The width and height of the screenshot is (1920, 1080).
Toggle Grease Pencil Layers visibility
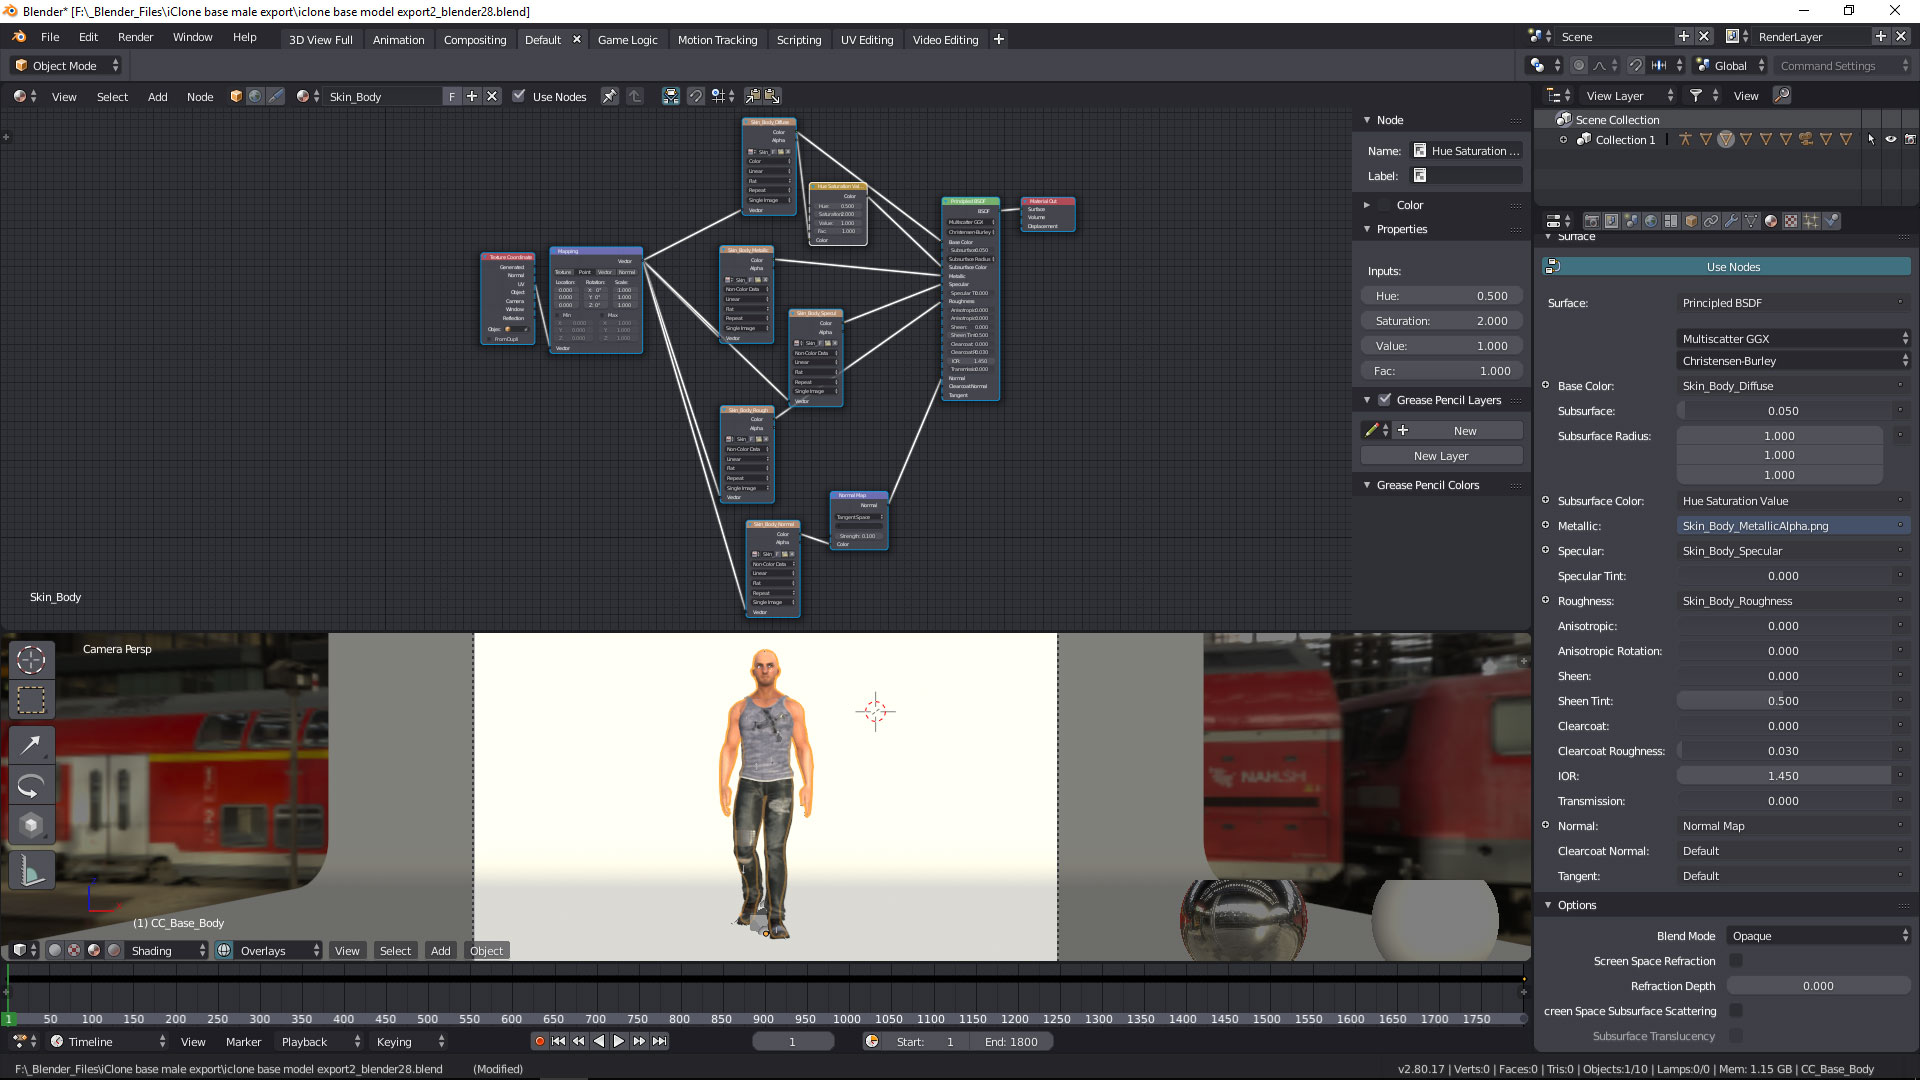coord(1381,400)
